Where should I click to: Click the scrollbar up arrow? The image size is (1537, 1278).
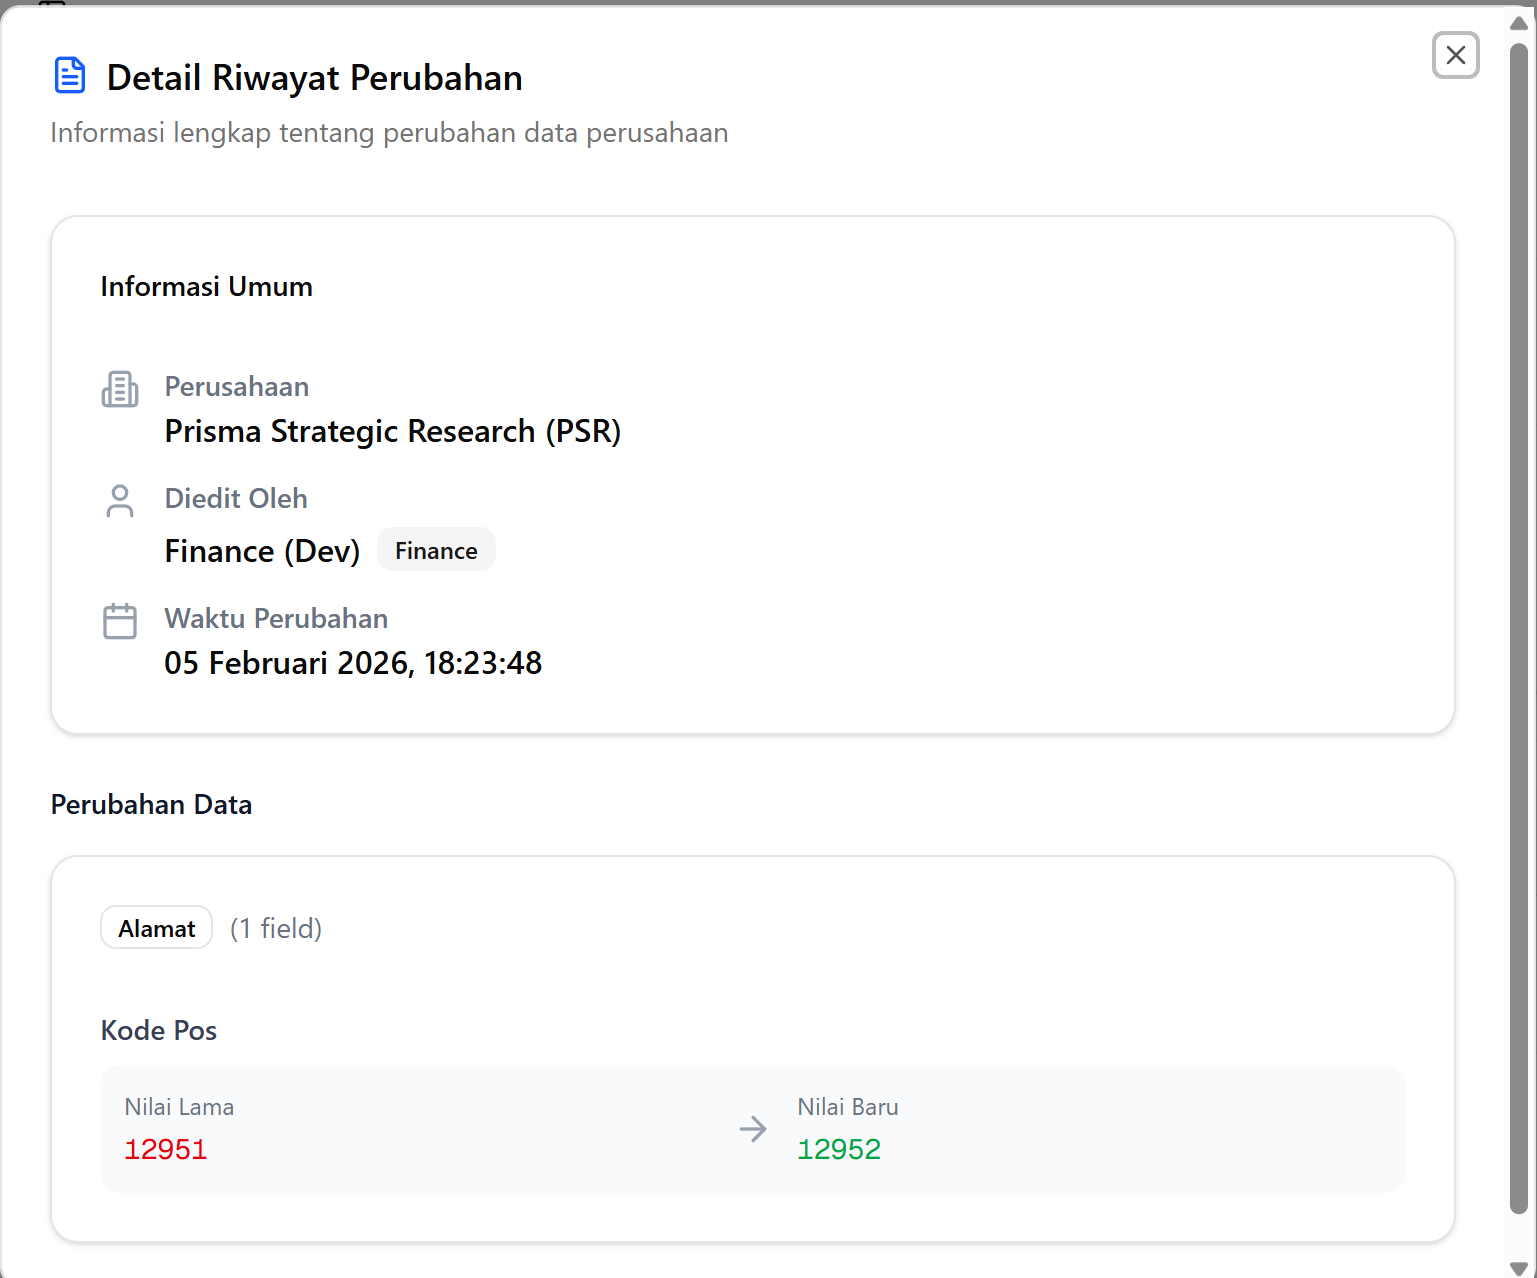[x=1518, y=23]
